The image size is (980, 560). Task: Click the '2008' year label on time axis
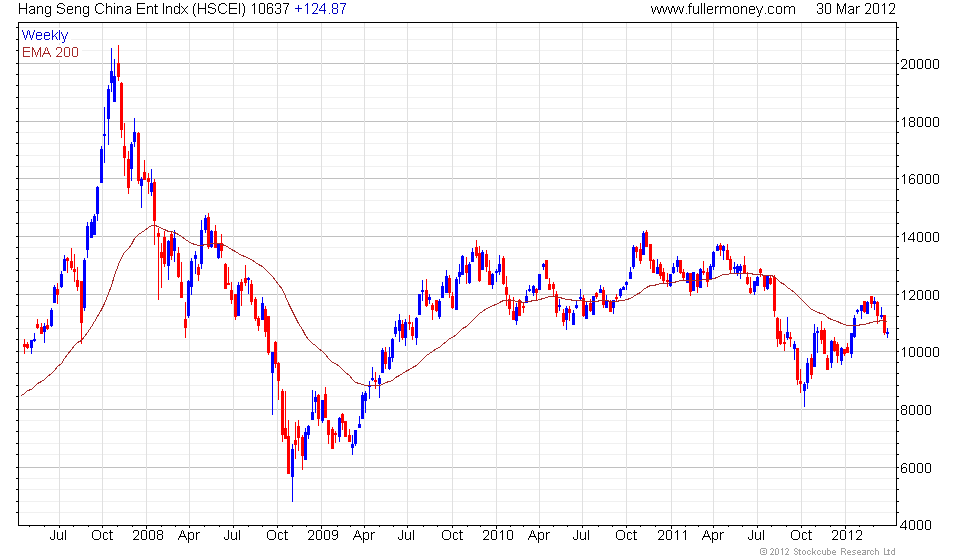148,536
